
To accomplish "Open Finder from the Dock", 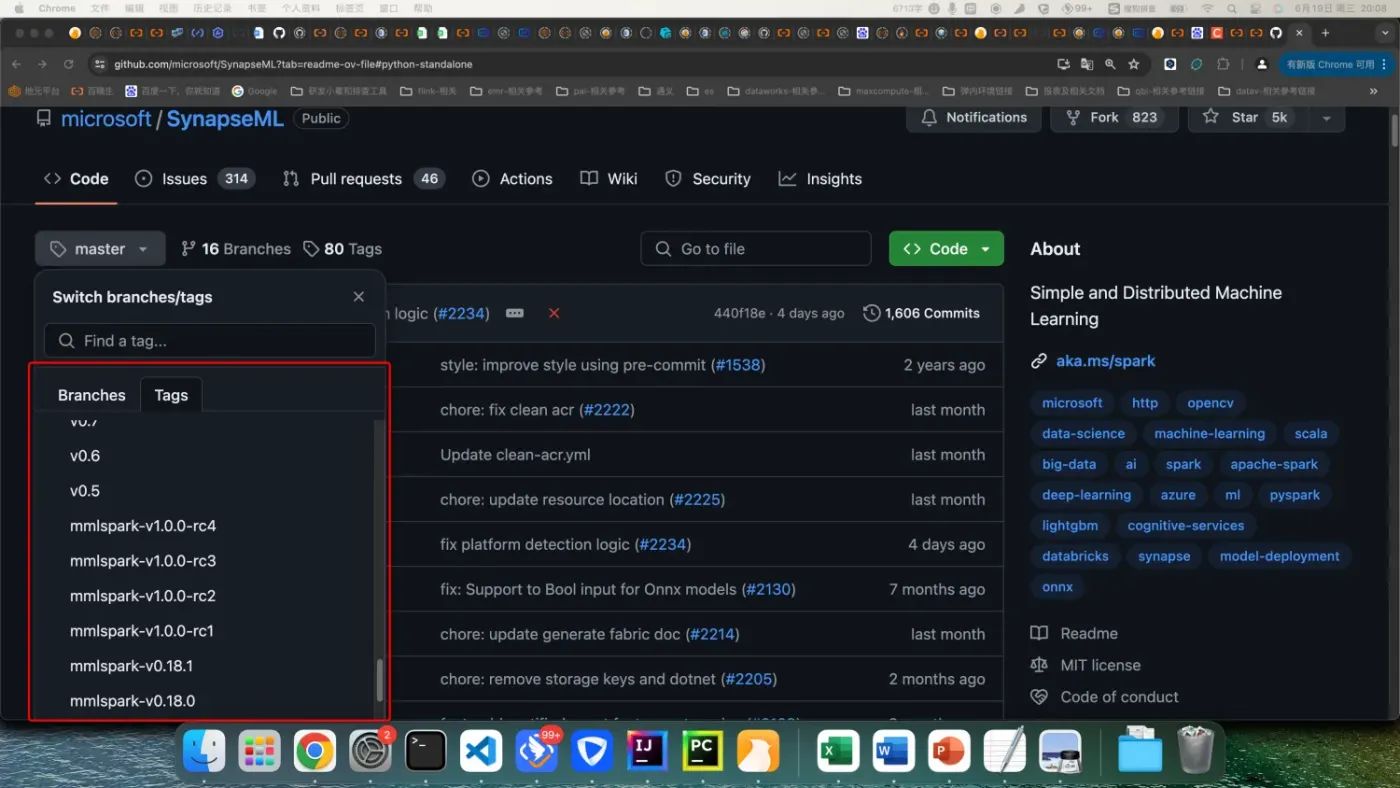I will point(204,750).
